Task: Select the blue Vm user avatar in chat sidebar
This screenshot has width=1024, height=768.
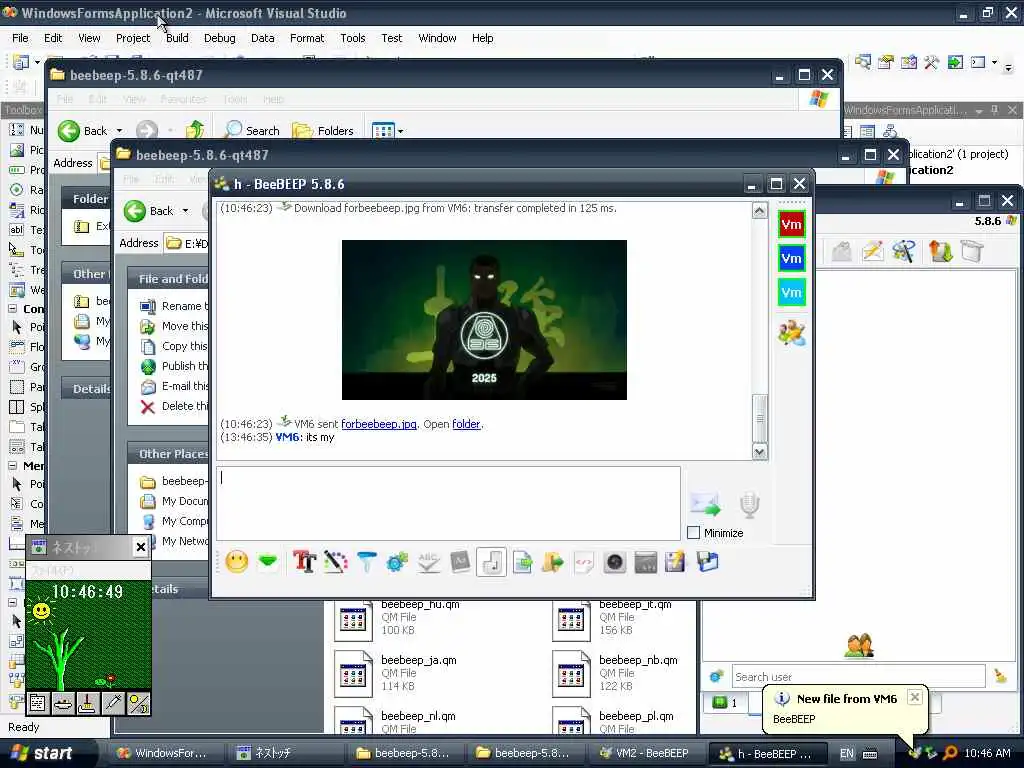Action: [x=792, y=259]
